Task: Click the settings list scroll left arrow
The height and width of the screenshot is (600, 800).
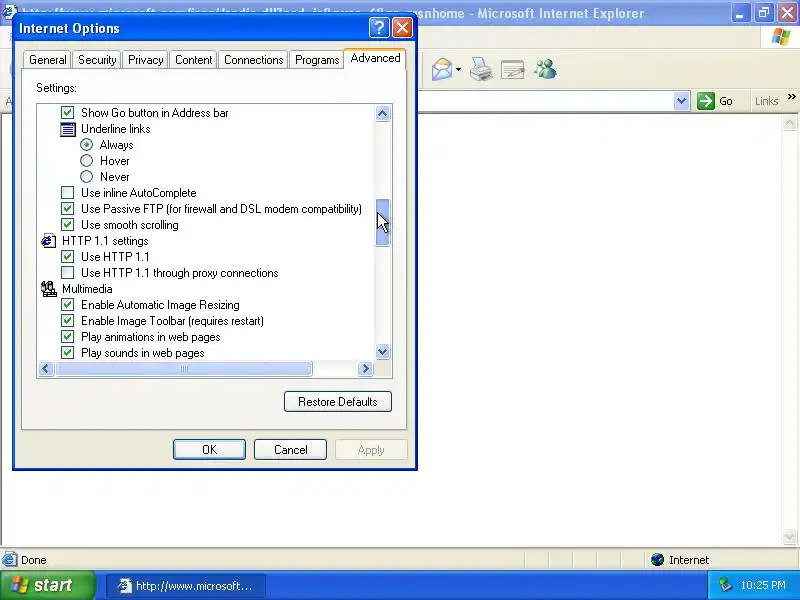Action: pos(46,368)
